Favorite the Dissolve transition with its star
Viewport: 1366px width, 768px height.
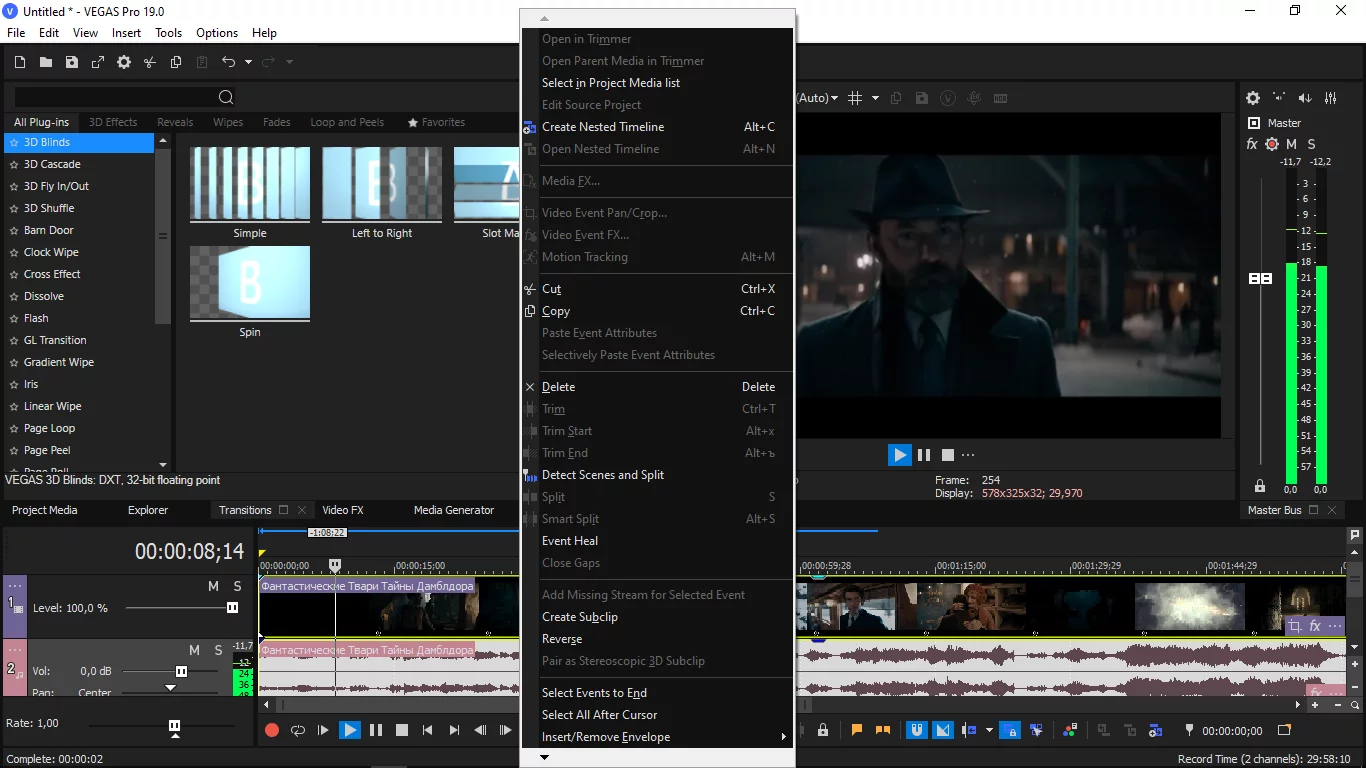coord(14,296)
